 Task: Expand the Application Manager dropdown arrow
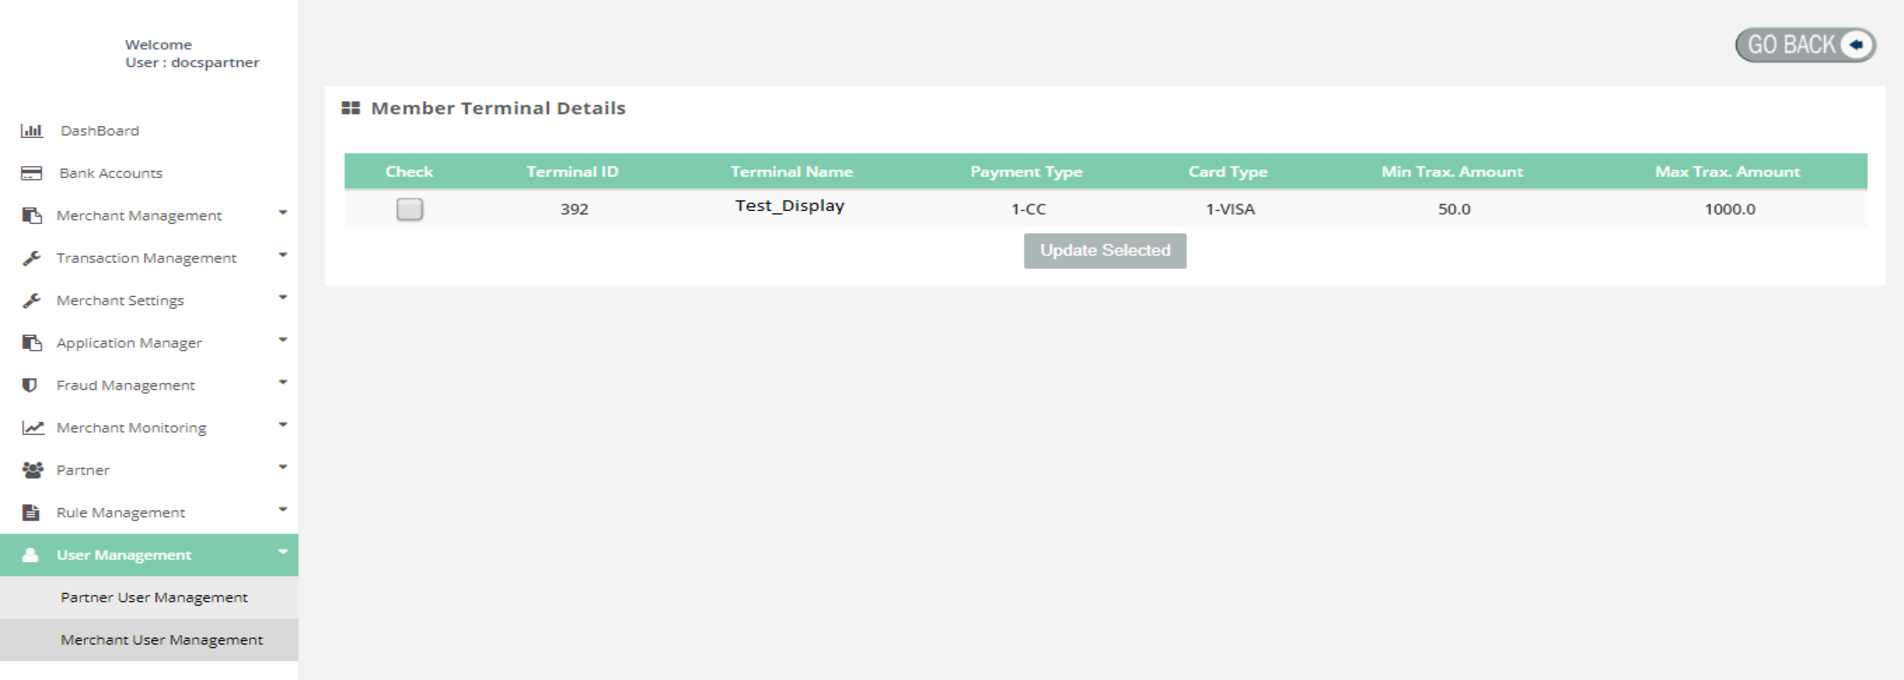[x=283, y=340]
